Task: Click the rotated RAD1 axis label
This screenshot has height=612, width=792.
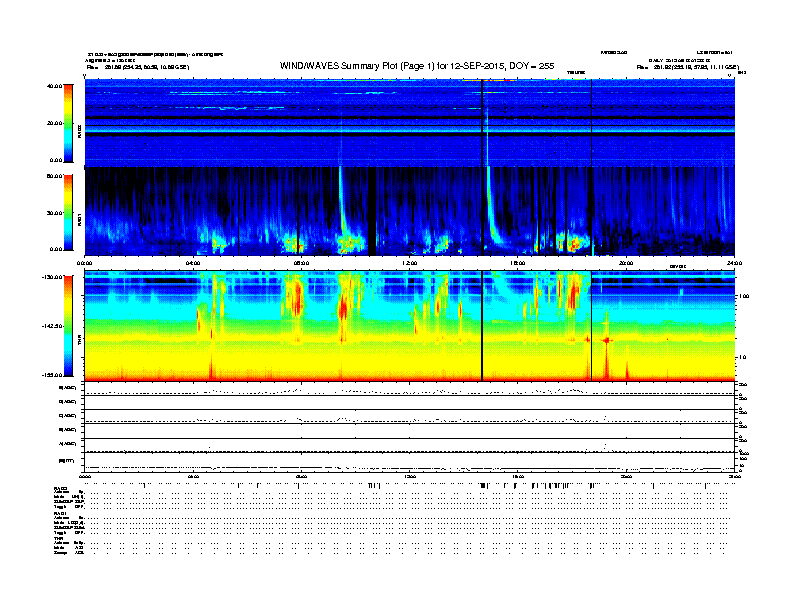Action: pyautogui.click(x=79, y=220)
